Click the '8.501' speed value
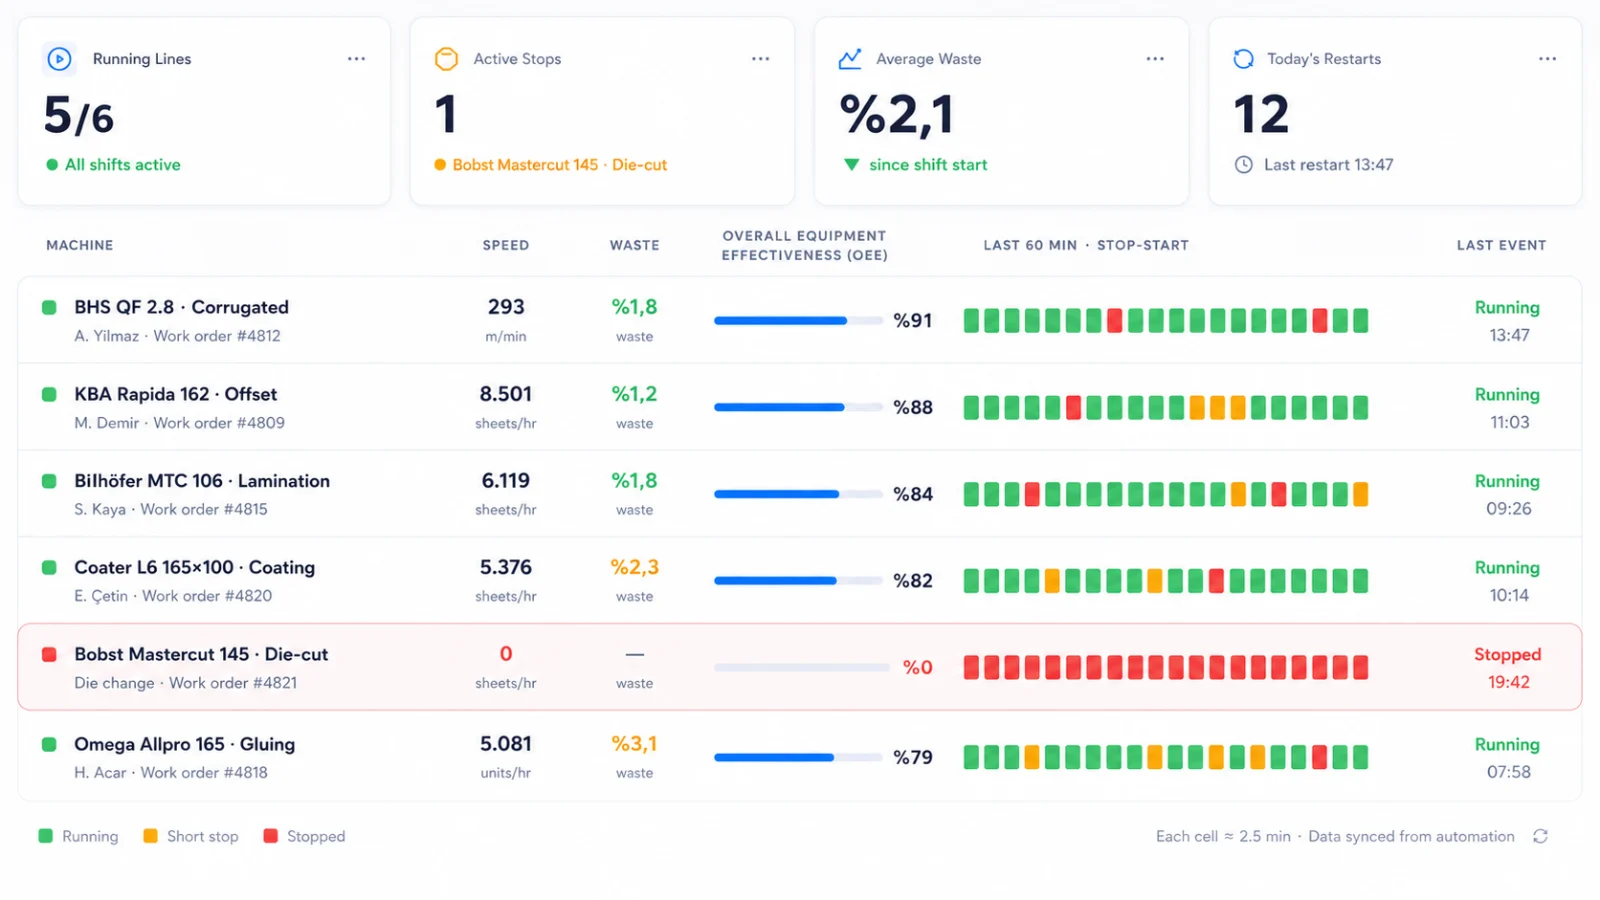Screen dimensions: 1600x900 pos(506,394)
